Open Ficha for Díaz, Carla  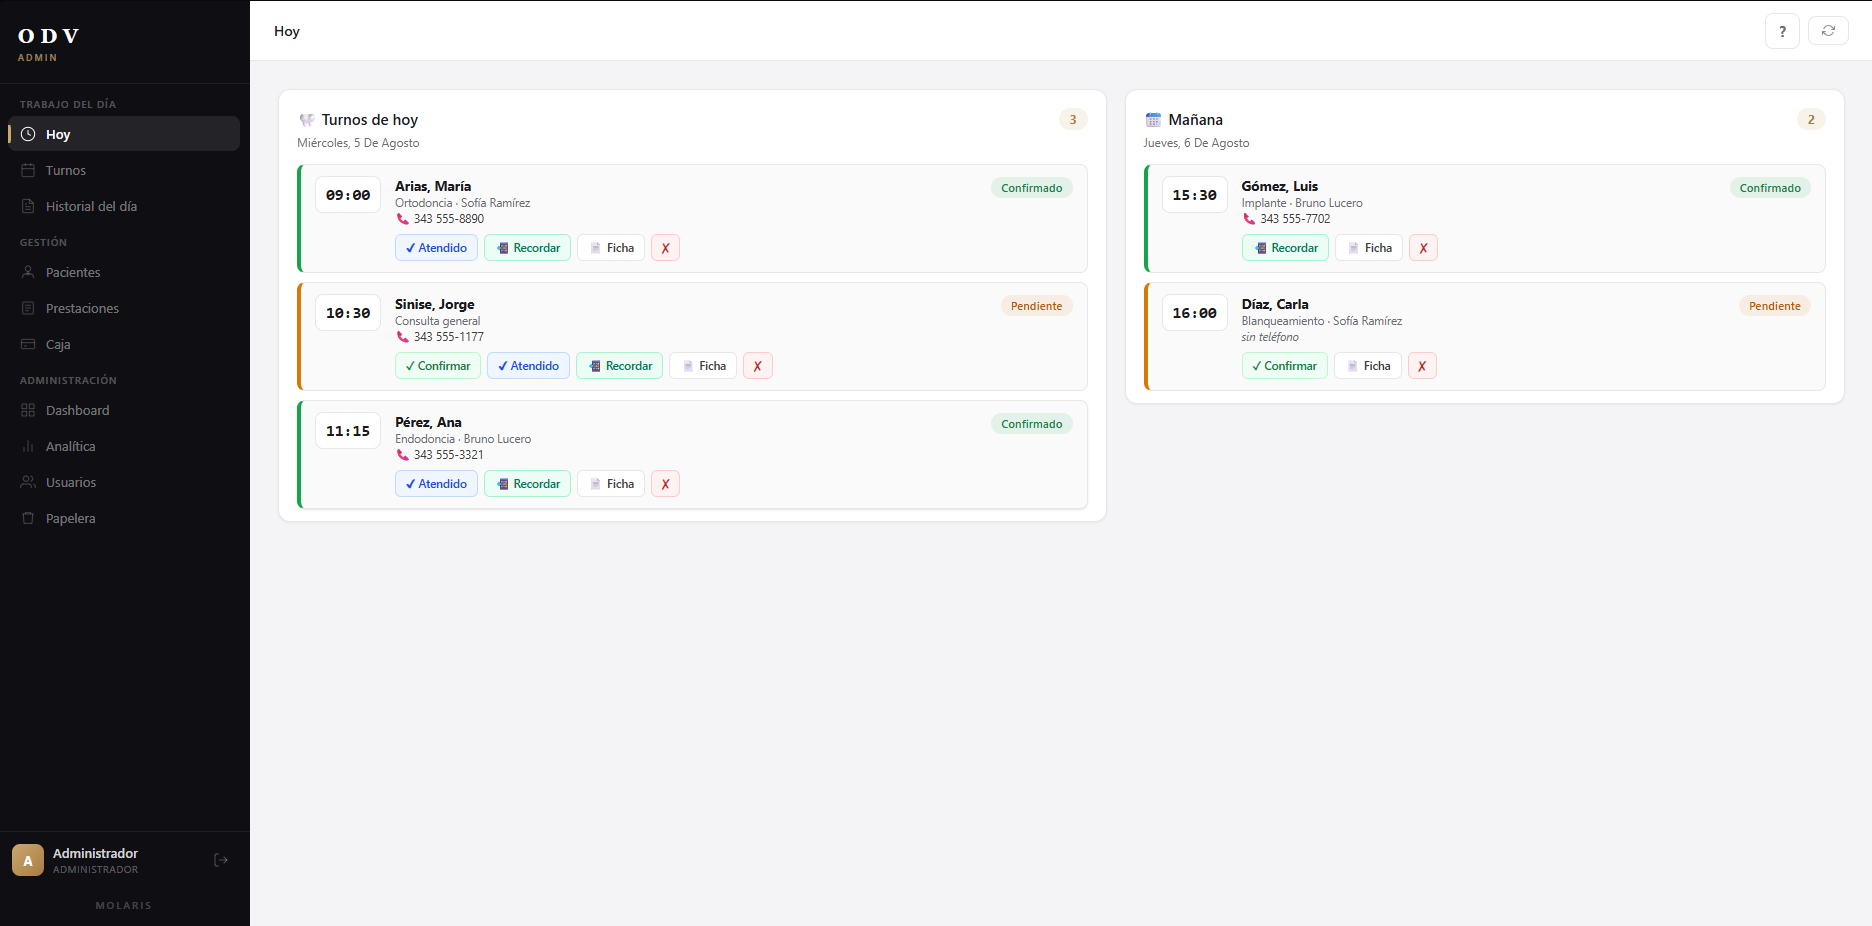pyautogui.click(x=1368, y=366)
